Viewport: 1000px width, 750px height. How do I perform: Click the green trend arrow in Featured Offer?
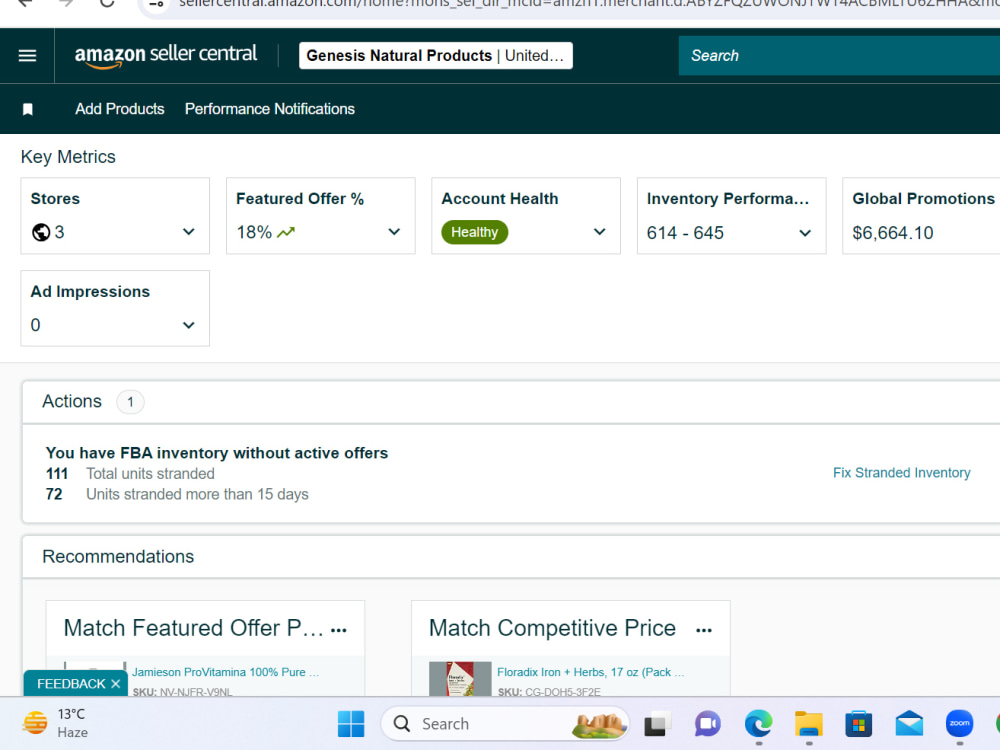point(286,232)
